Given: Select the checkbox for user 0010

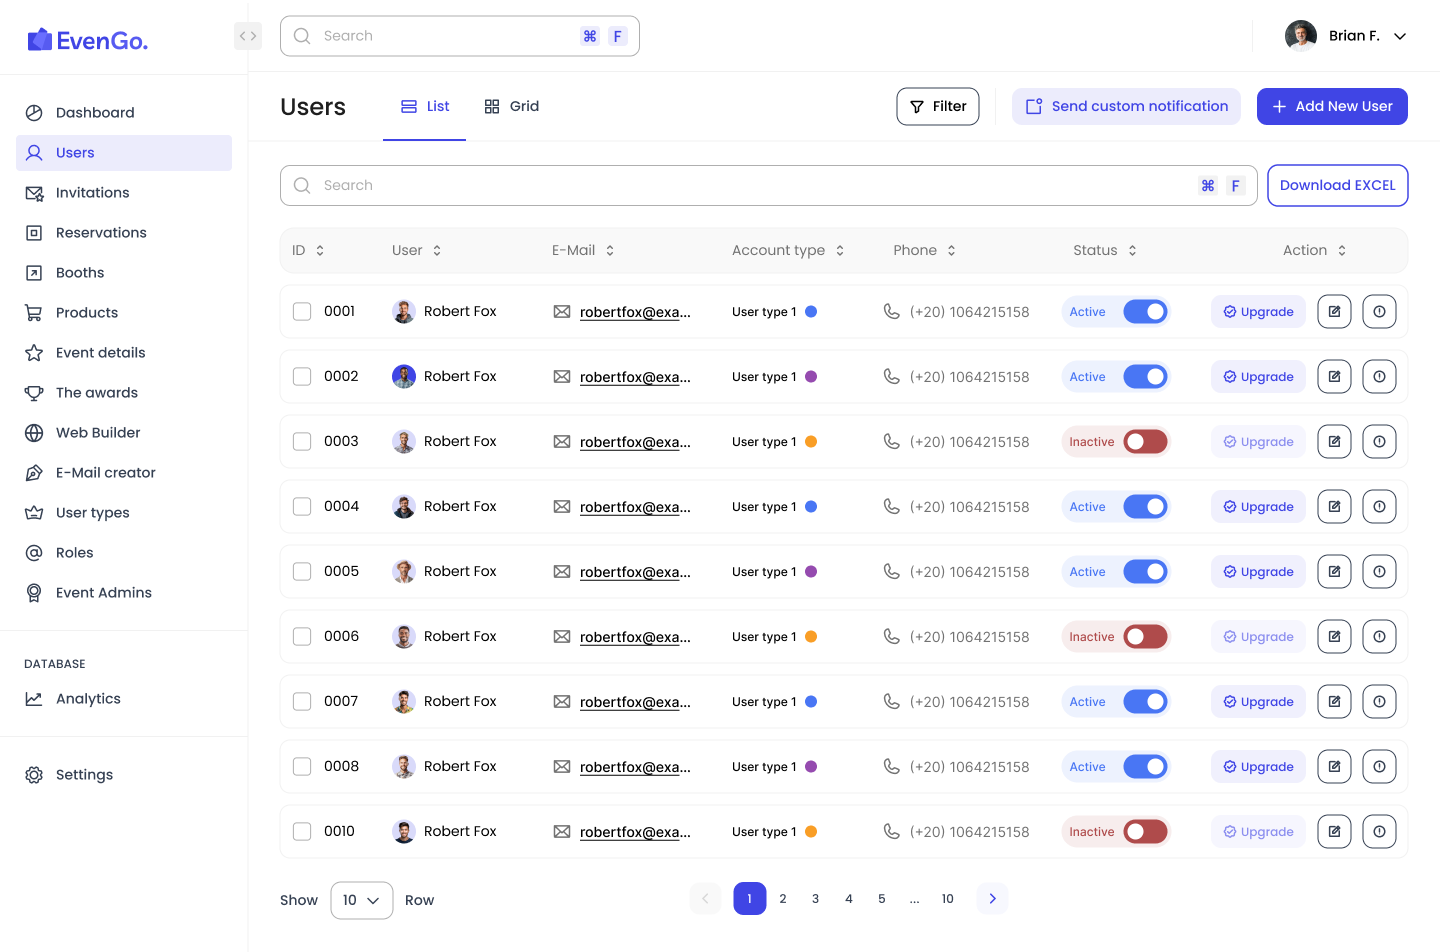Looking at the screenshot, I should pos(302,832).
